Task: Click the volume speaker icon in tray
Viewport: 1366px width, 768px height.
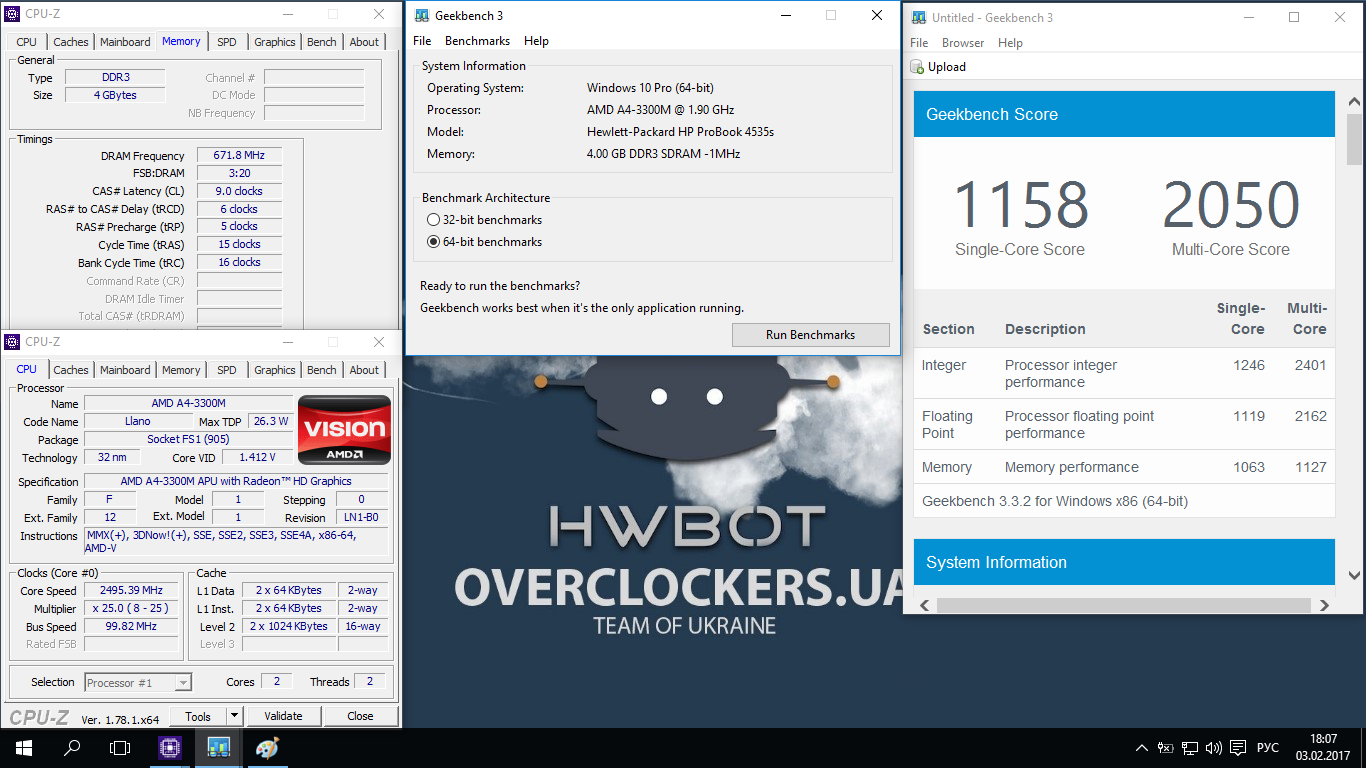Action: pos(1214,748)
